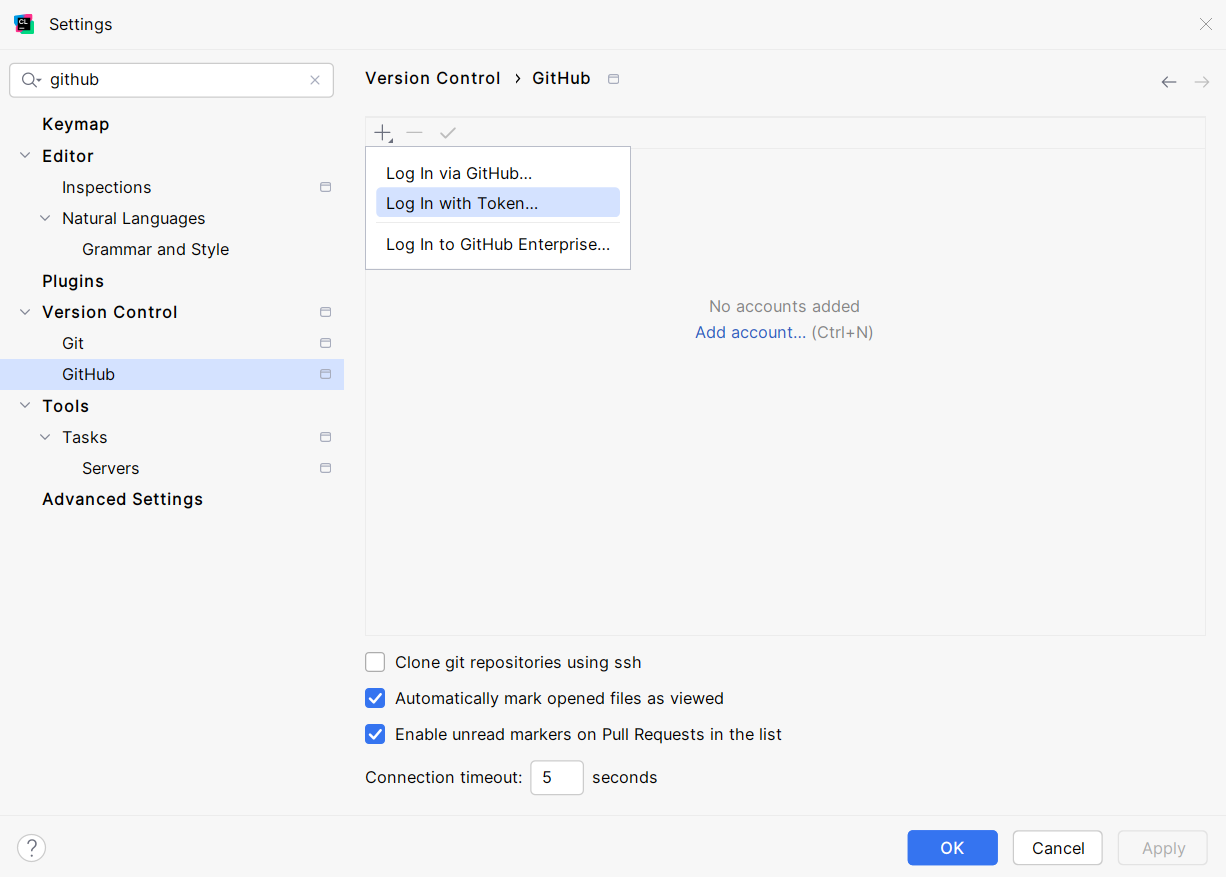Click the search magnifier icon
The image size is (1226, 877).
tap(30, 80)
